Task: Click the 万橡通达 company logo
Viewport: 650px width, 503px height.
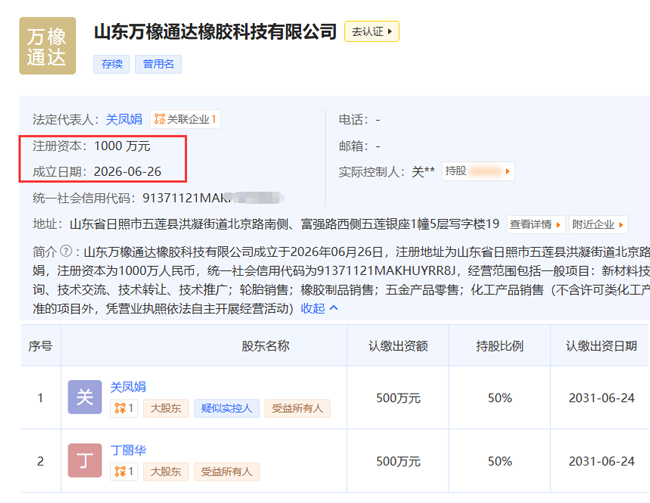Action: click(x=48, y=46)
